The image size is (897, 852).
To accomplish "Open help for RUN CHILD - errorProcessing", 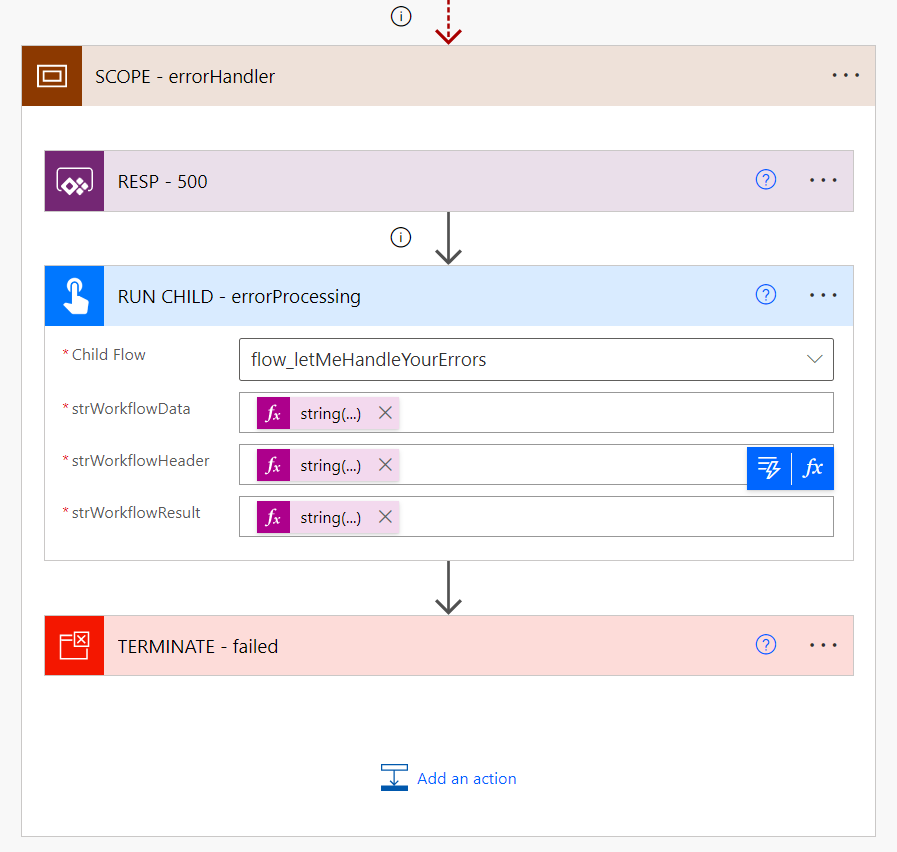I will [766, 295].
